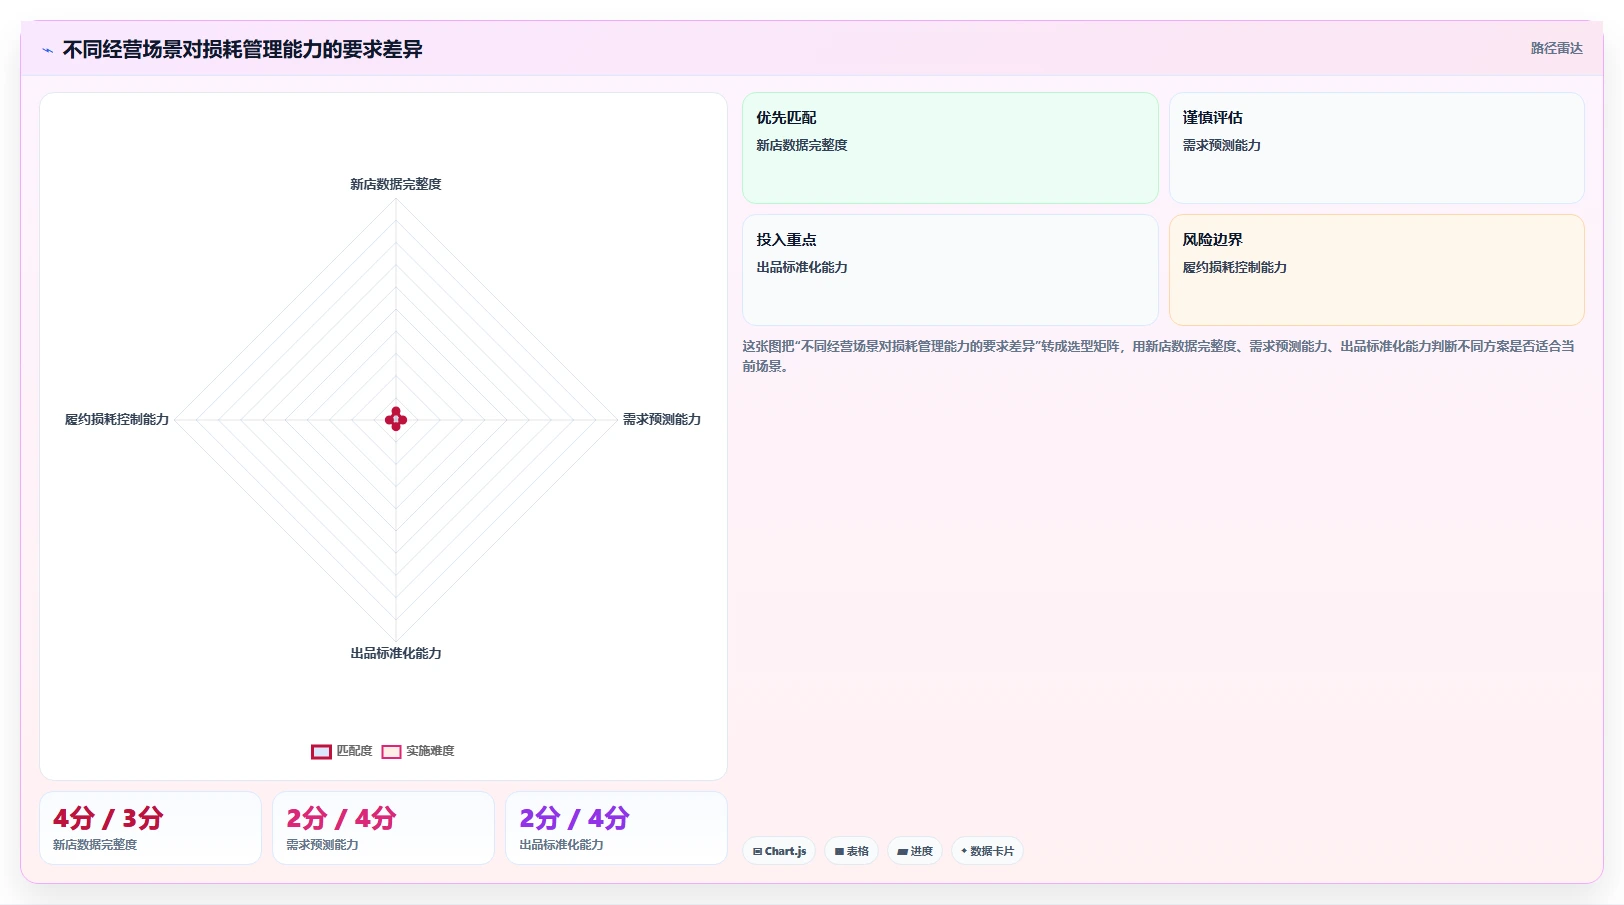Click the 2分 / 4分 需求预测能力 card

point(383,828)
